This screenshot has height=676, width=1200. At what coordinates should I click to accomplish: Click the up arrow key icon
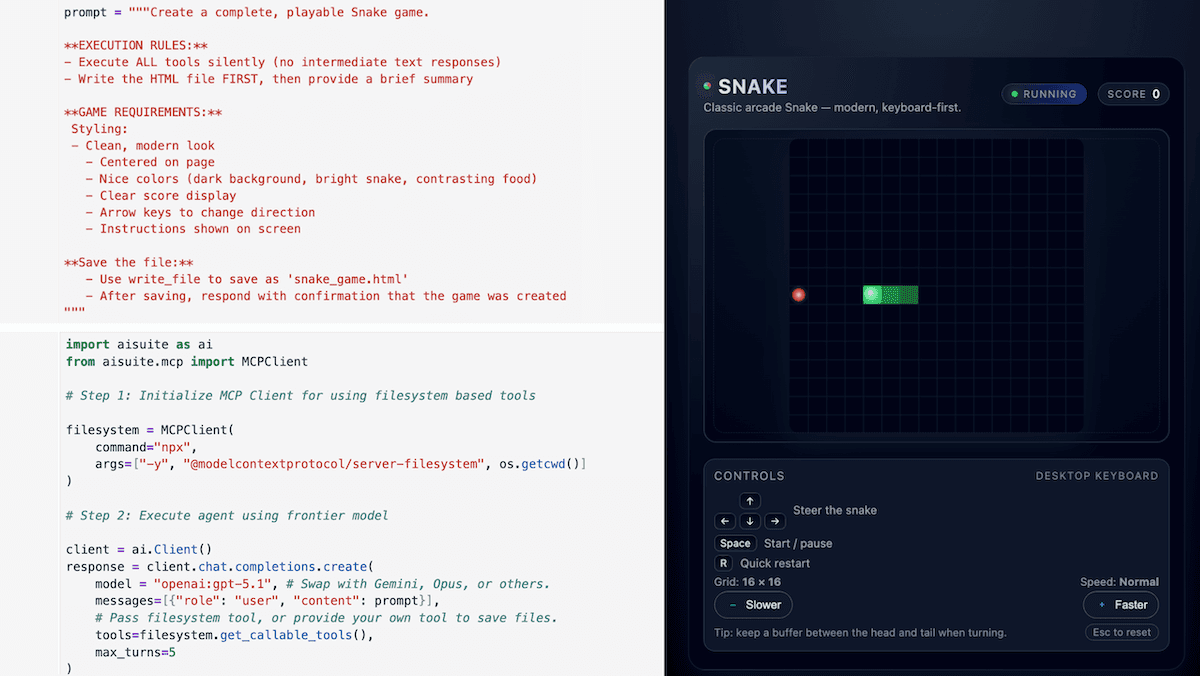pos(750,500)
